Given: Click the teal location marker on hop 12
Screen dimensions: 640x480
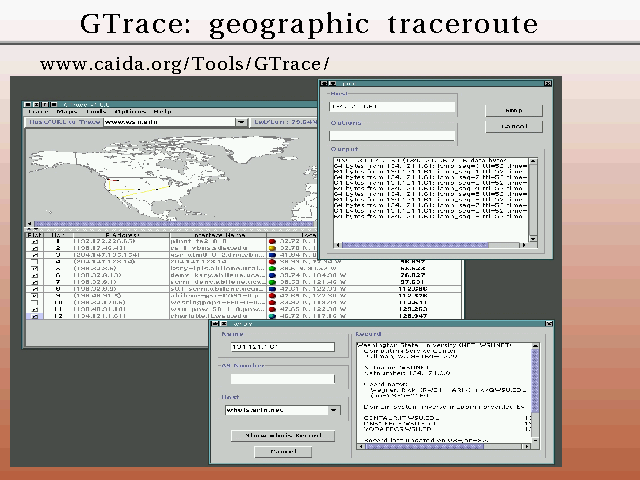Looking at the screenshot, I should (272, 316).
